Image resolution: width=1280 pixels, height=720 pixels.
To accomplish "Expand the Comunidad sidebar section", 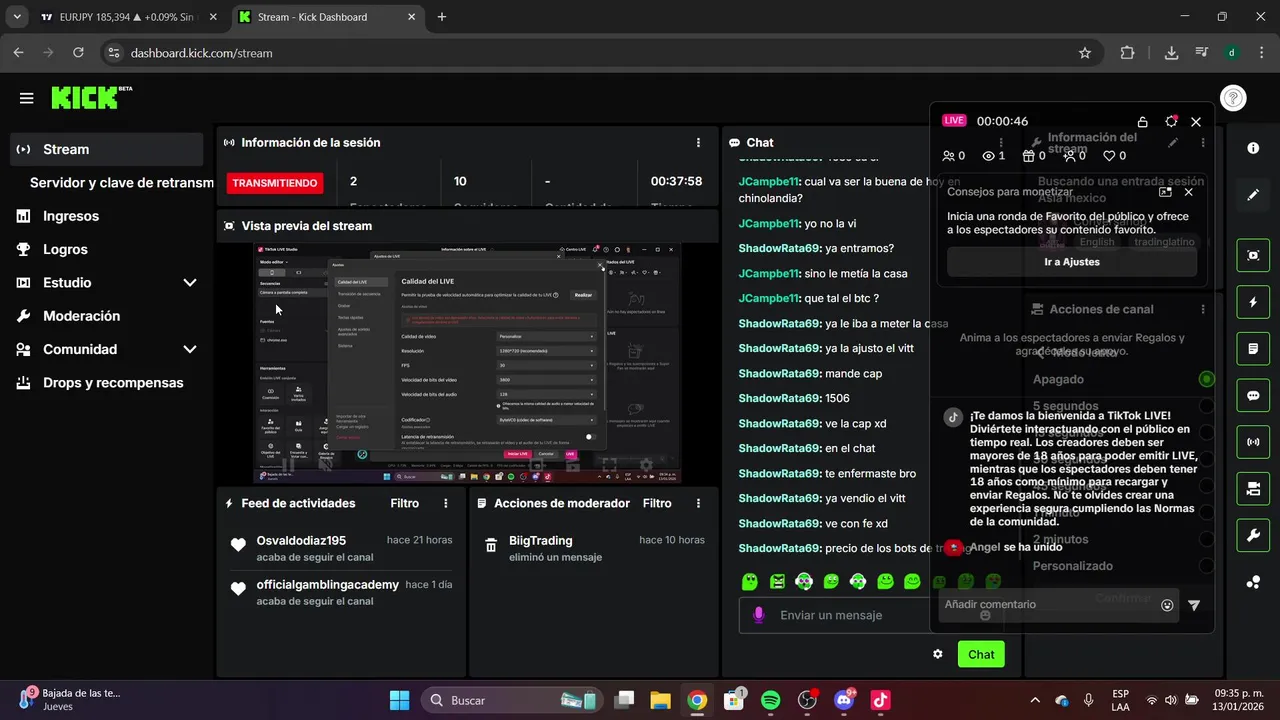I will click(x=190, y=349).
